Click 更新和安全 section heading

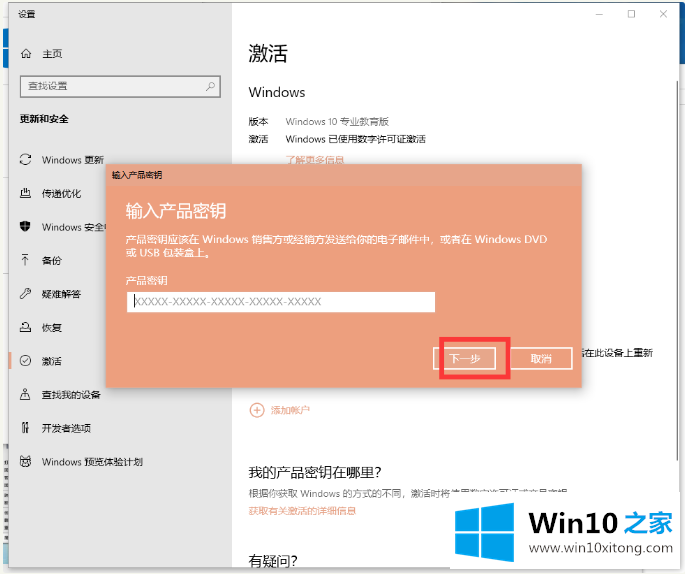44,119
